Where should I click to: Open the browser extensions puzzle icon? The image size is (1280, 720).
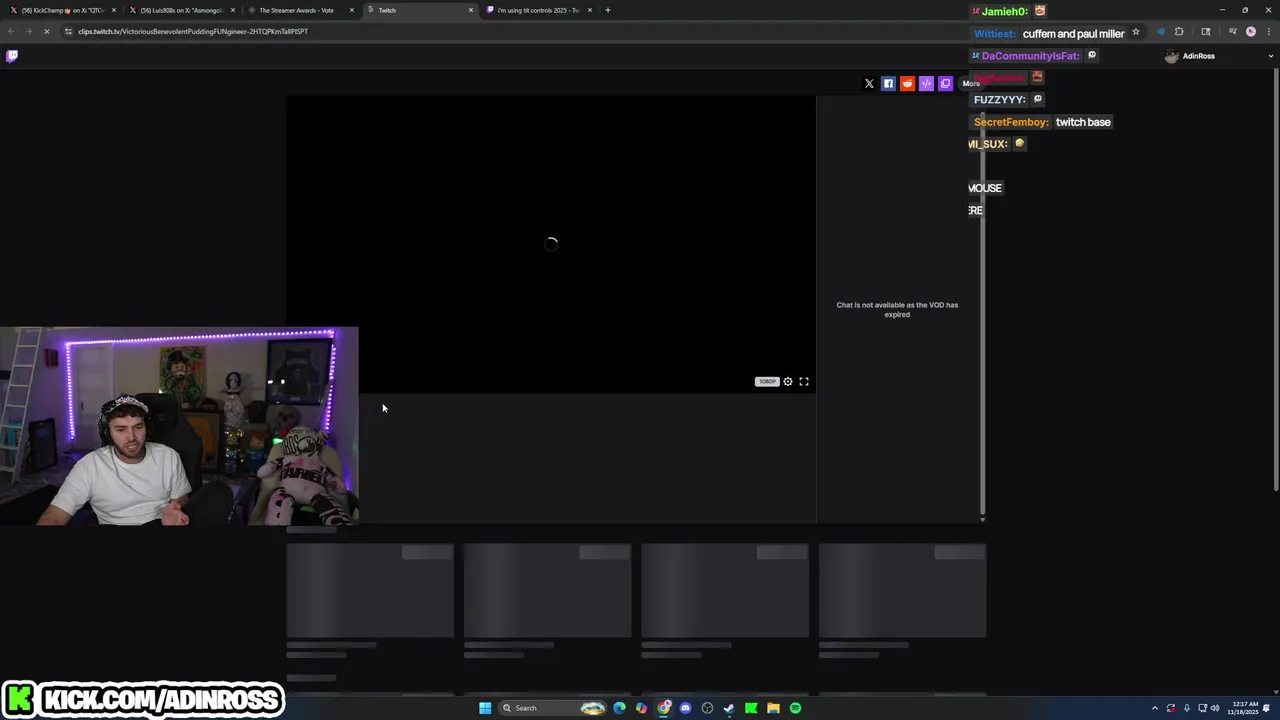point(1179,32)
